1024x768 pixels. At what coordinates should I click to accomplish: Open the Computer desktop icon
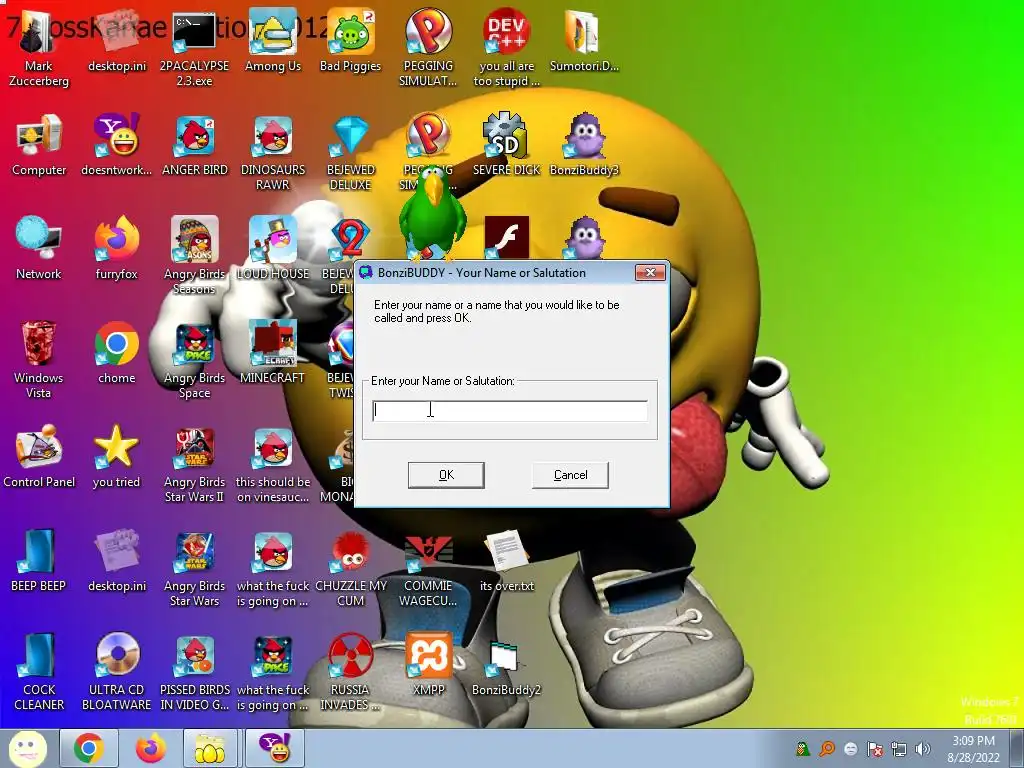(39, 145)
